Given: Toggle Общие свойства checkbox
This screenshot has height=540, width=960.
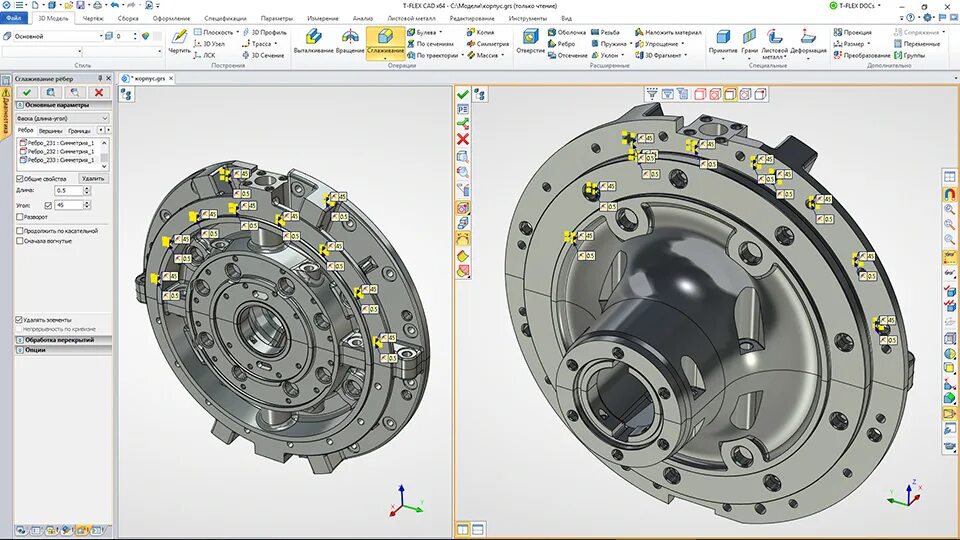Looking at the screenshot, I should [x=20, y=179].
